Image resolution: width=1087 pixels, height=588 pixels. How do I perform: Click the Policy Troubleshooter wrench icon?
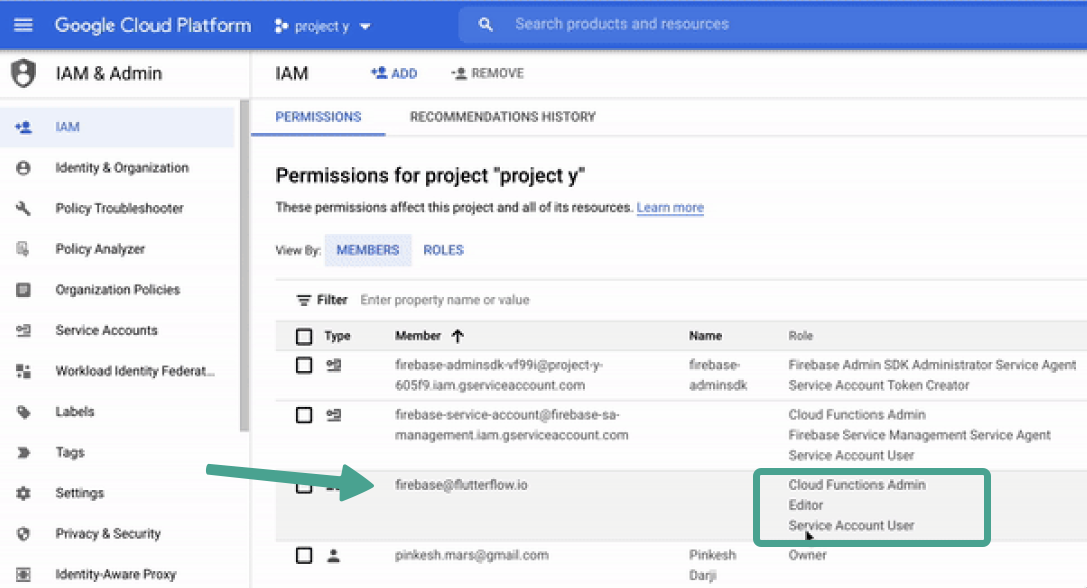(23, 208)
